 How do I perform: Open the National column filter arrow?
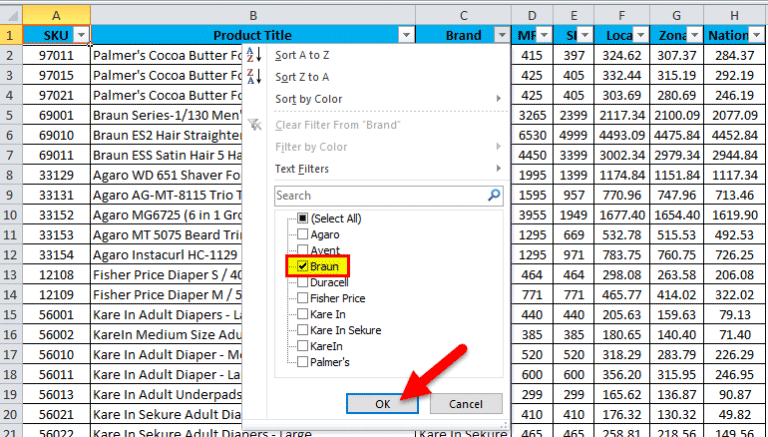(757, 35)
